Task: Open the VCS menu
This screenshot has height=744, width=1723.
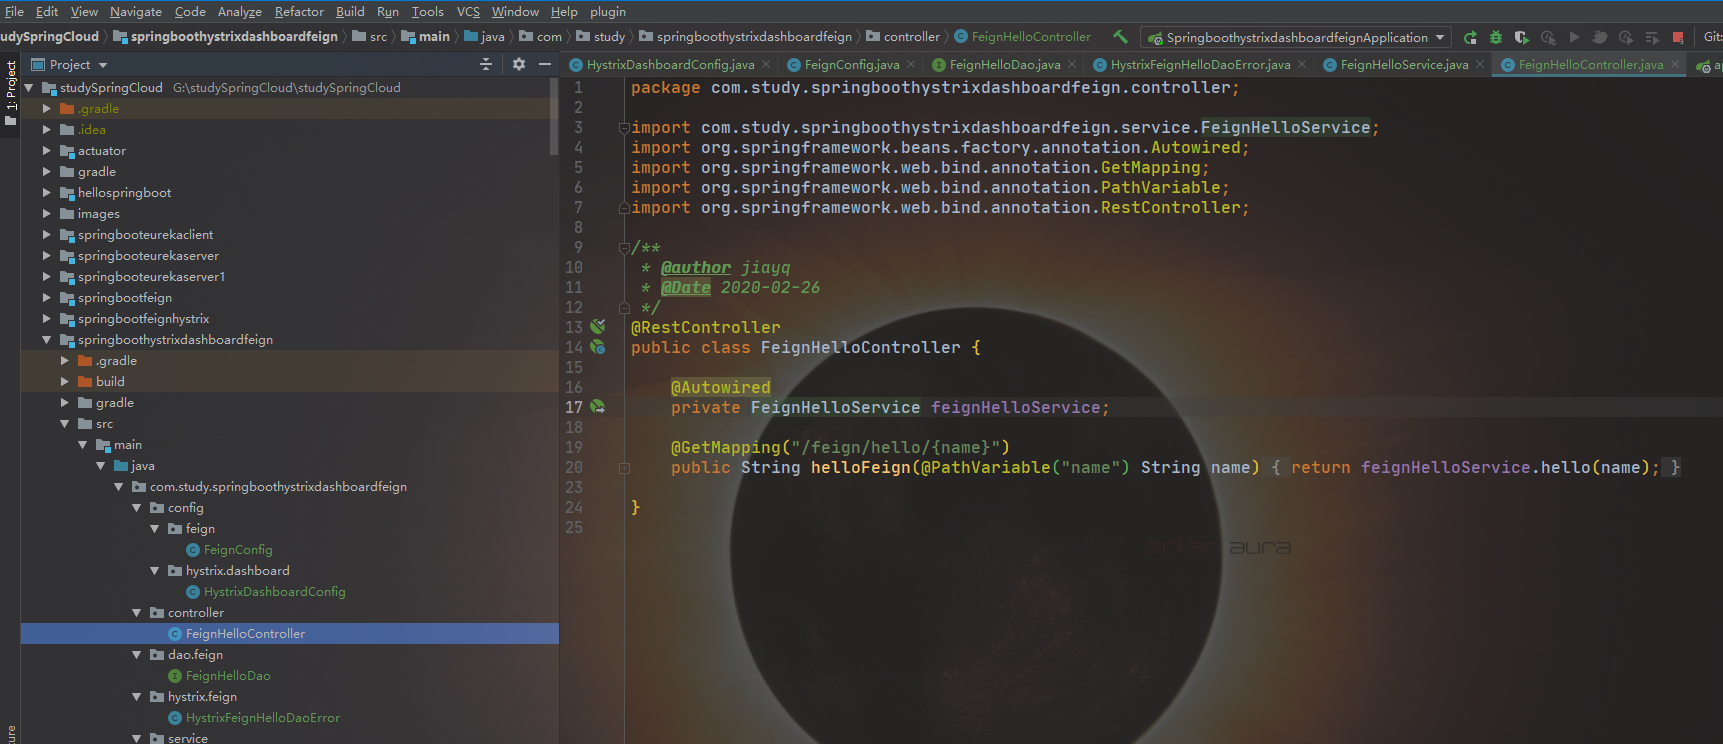Action: point(468,11)
